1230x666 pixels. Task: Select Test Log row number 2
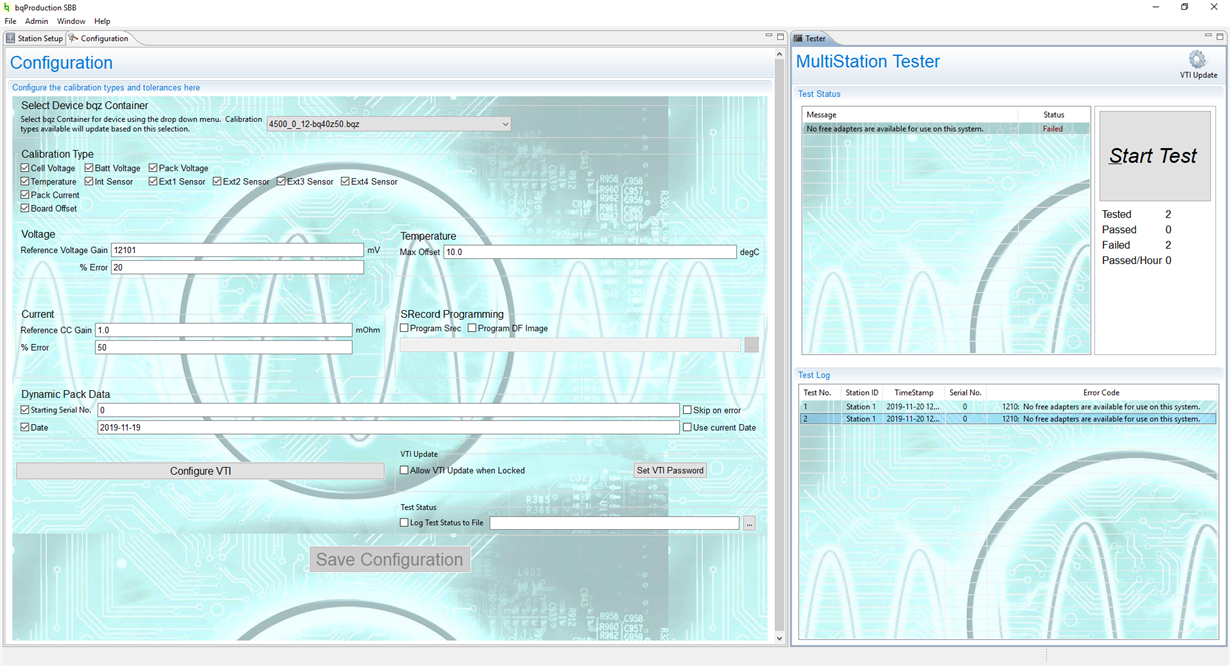pyautogui.click(x=1007, y=419)
